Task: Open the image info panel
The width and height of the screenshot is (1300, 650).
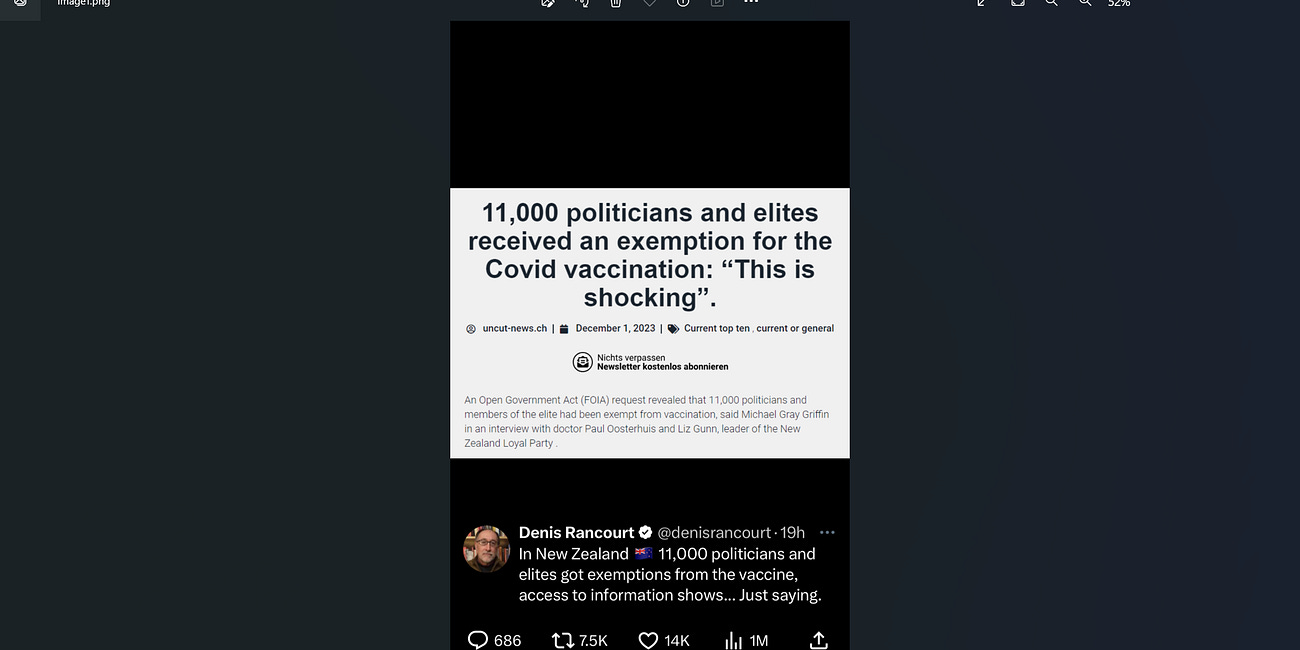Action: coord(683,4)
